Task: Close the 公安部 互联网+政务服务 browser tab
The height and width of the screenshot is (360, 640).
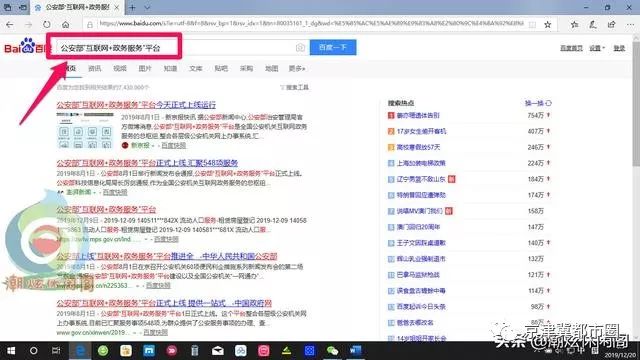Action: 117,7
